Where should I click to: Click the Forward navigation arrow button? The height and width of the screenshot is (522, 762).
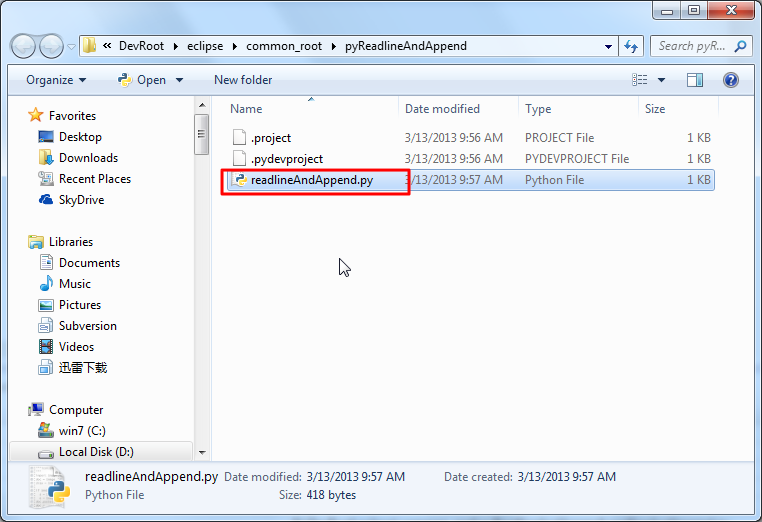tap(51, 46)
